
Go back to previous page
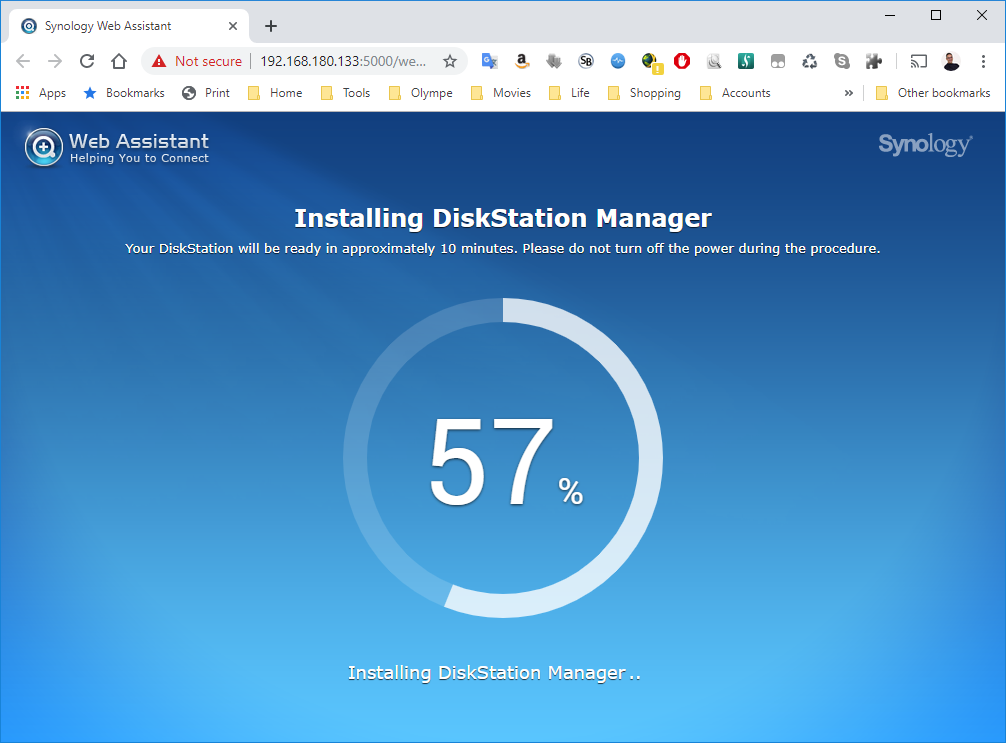click(x=23, y=61)
